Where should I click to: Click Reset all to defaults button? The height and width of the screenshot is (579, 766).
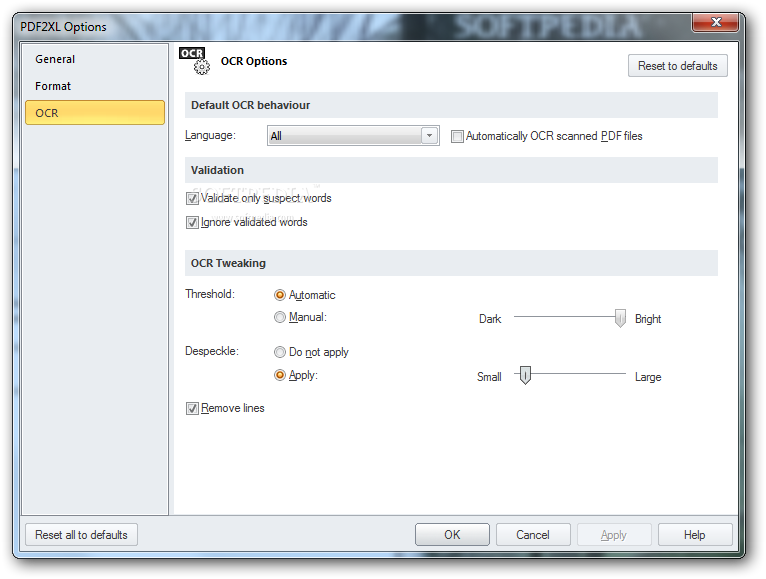click(82, 535)
